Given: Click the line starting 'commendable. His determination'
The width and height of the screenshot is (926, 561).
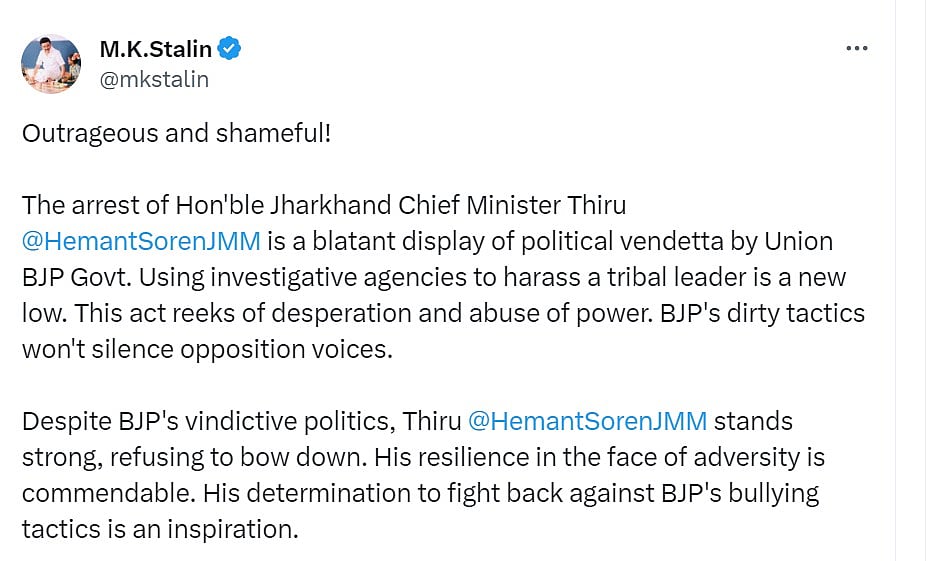Looking at the screenshot, I should tap(420, 493).
